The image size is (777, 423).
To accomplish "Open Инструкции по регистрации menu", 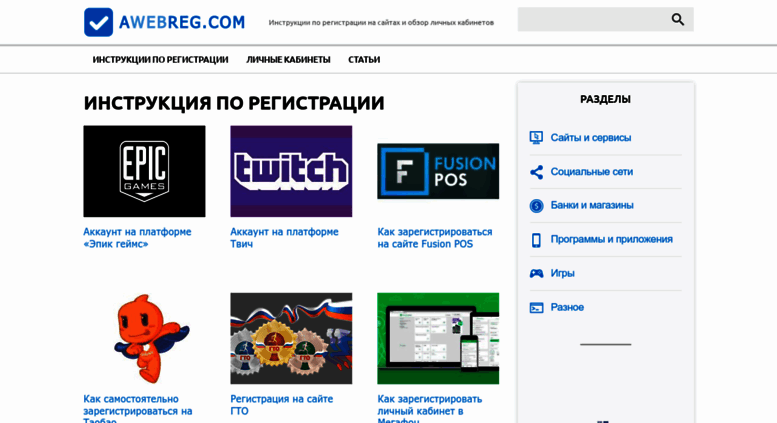I will click(x=160, y=59).
